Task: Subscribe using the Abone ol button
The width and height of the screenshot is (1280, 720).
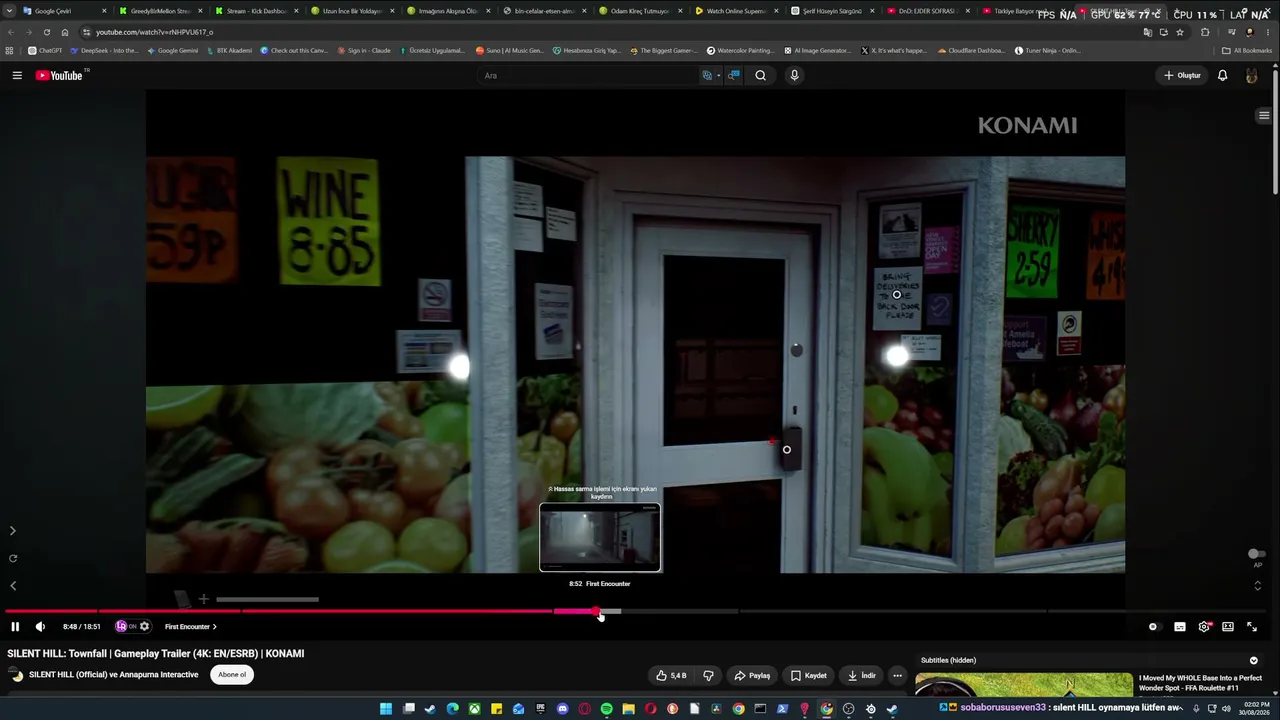Action: pyautogui.click(x=232, y=675)
